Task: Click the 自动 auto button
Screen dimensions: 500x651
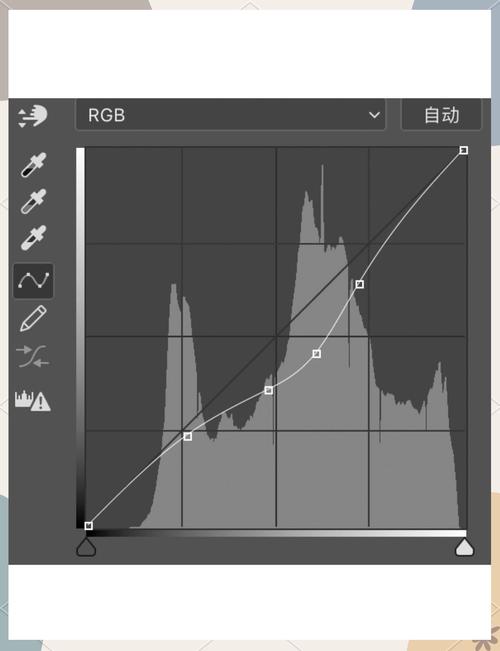Action: [x=441, y=115]
